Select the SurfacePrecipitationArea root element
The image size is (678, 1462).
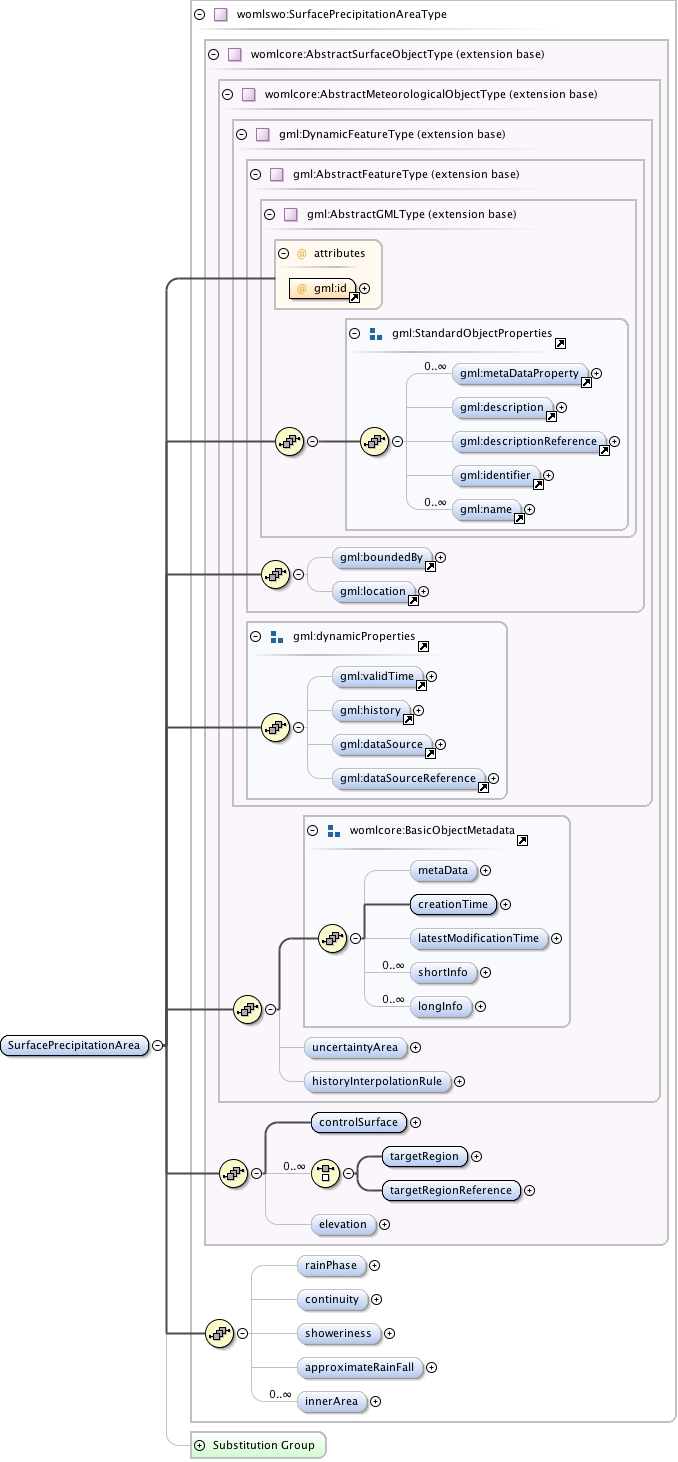tap(75, 1046)
